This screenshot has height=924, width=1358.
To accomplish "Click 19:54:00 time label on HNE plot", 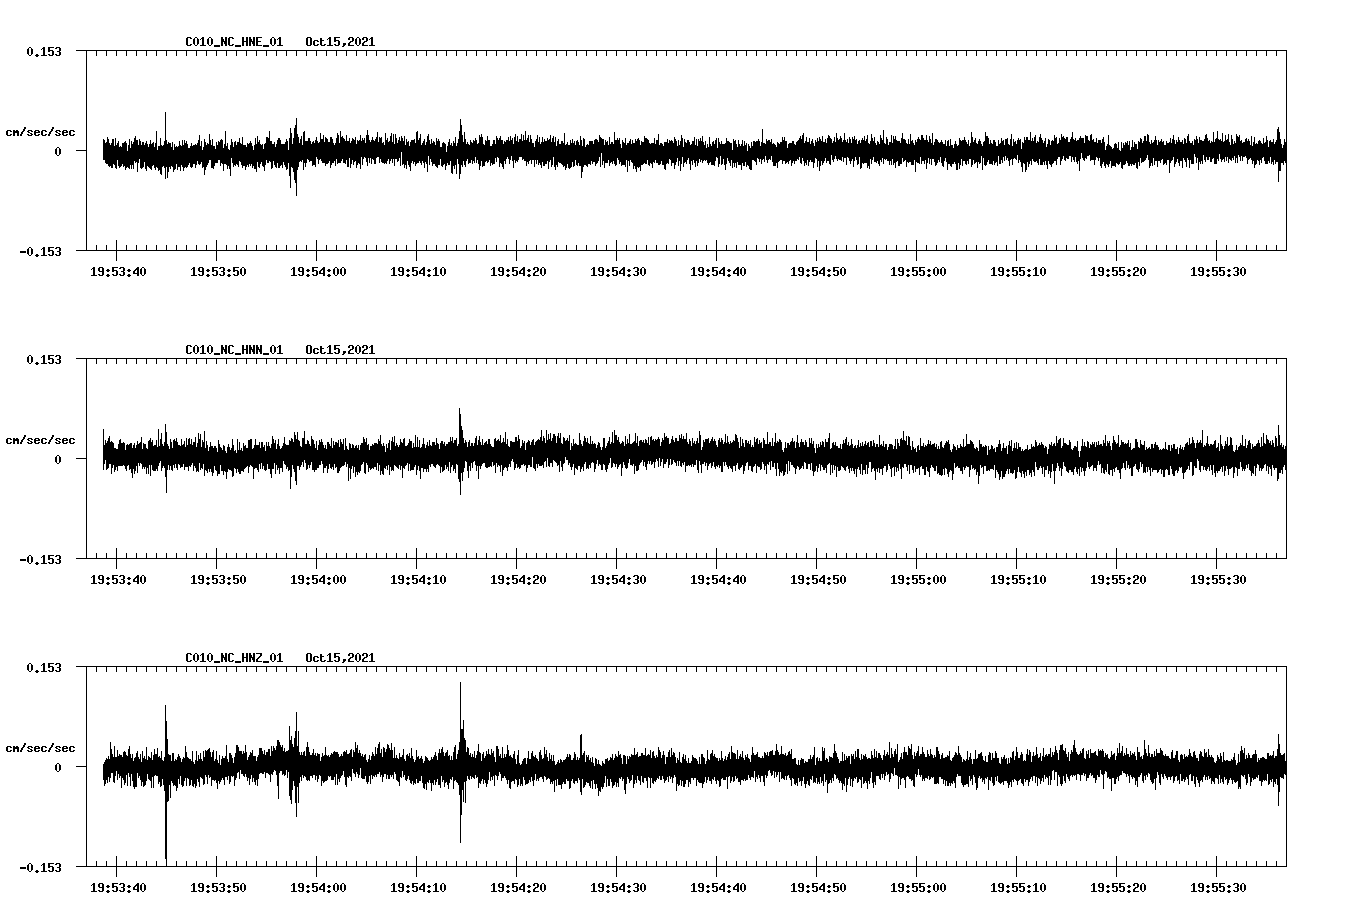I will point(317,271).
